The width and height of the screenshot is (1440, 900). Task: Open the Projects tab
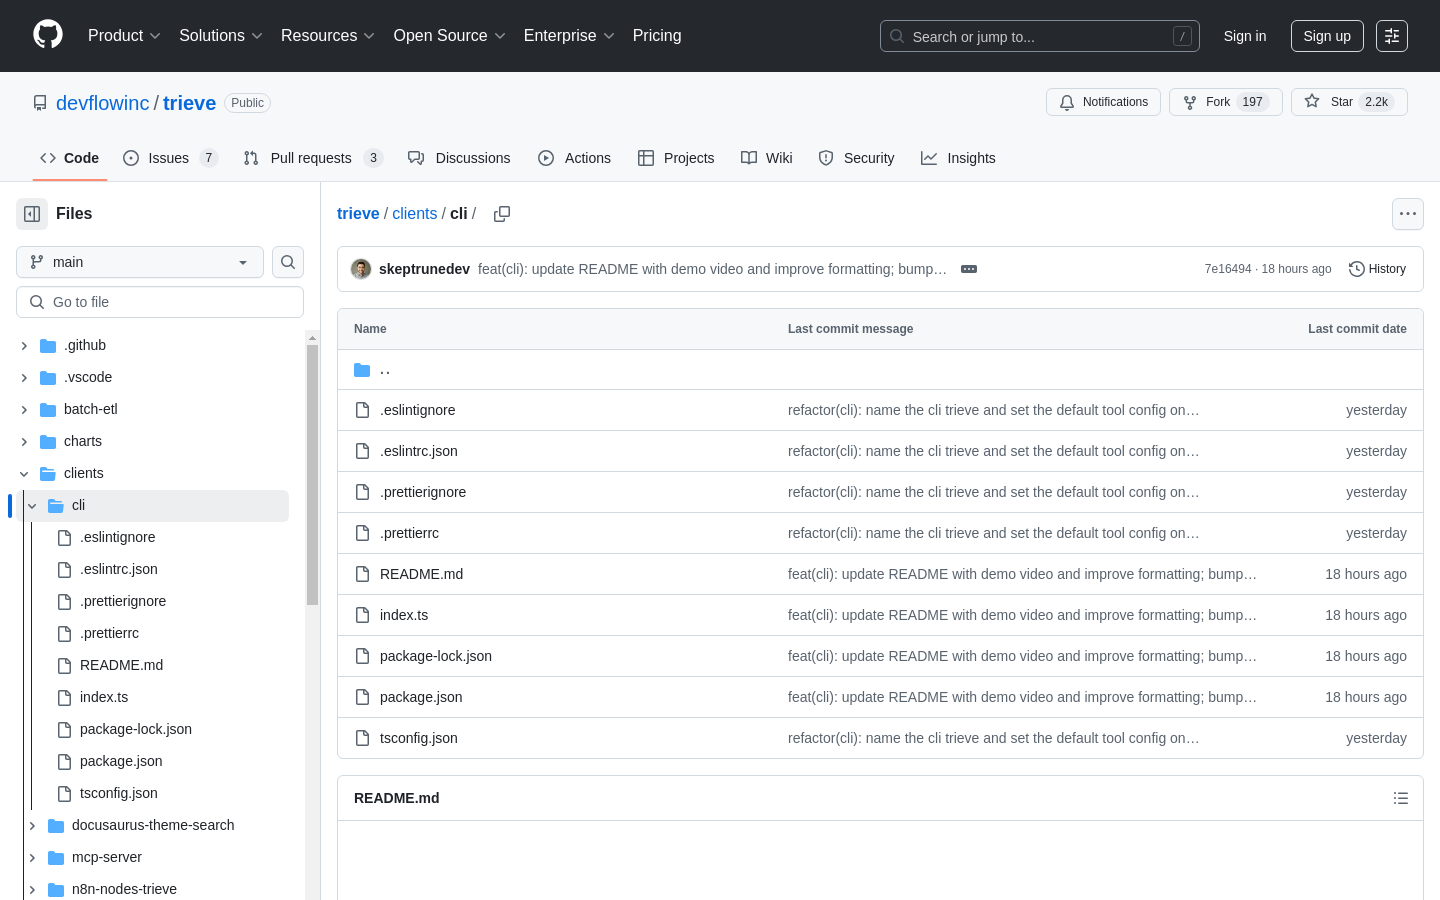[x=676, y=158]
